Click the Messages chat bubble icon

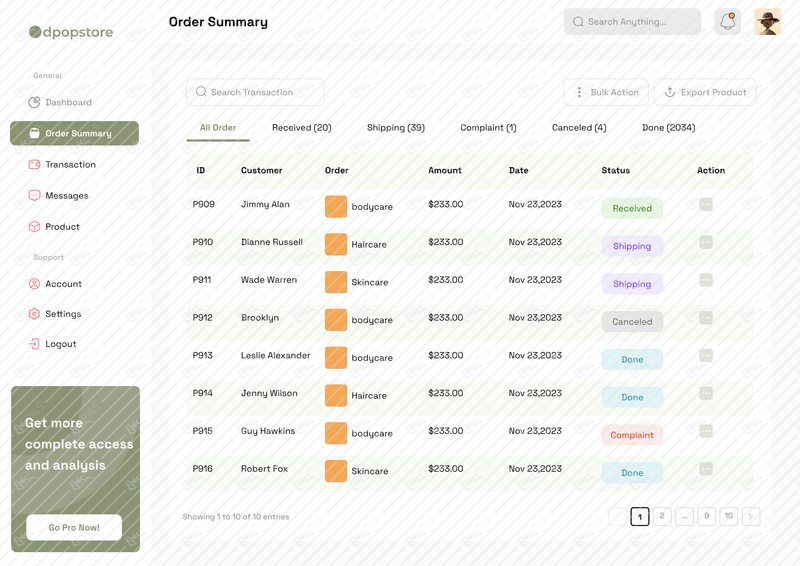point(34,195)
